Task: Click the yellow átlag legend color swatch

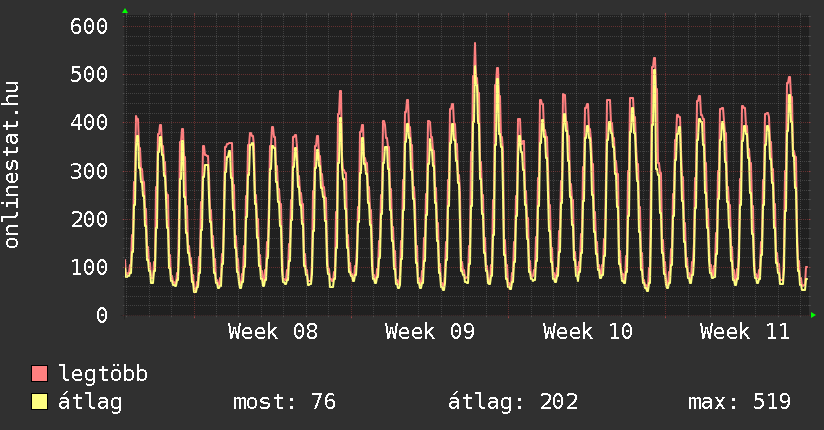Action: (40, 402)
